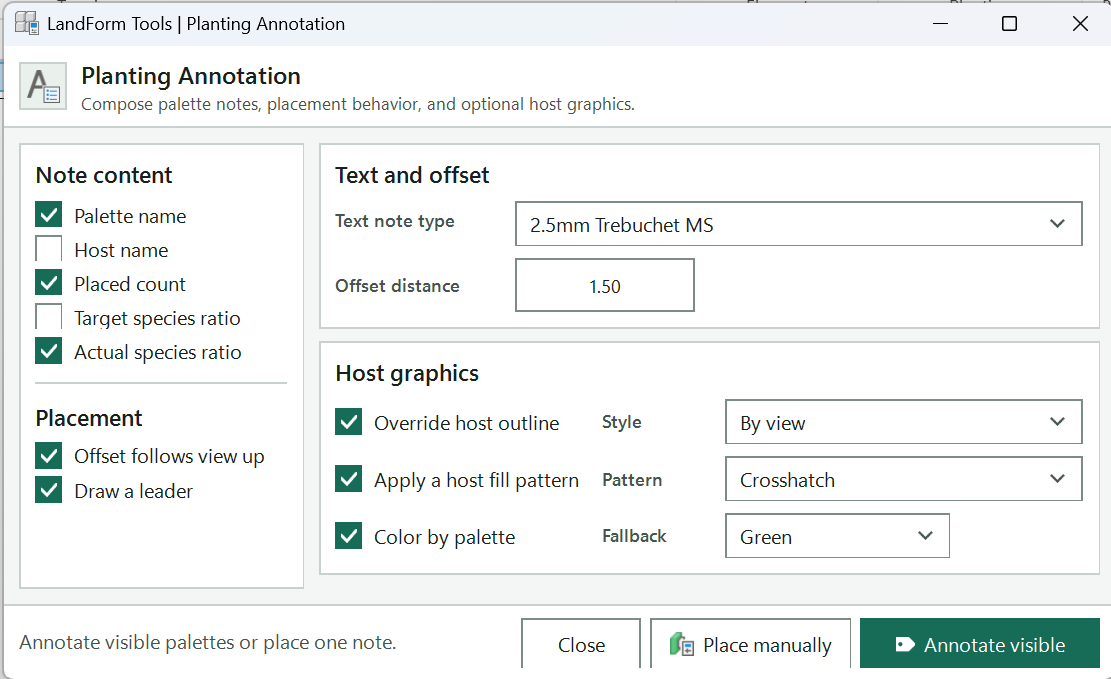Image resolution: width=1111 pixels, height=679 pixels.
Task: Click the 'Text note type' label
Action: [395, 221]
